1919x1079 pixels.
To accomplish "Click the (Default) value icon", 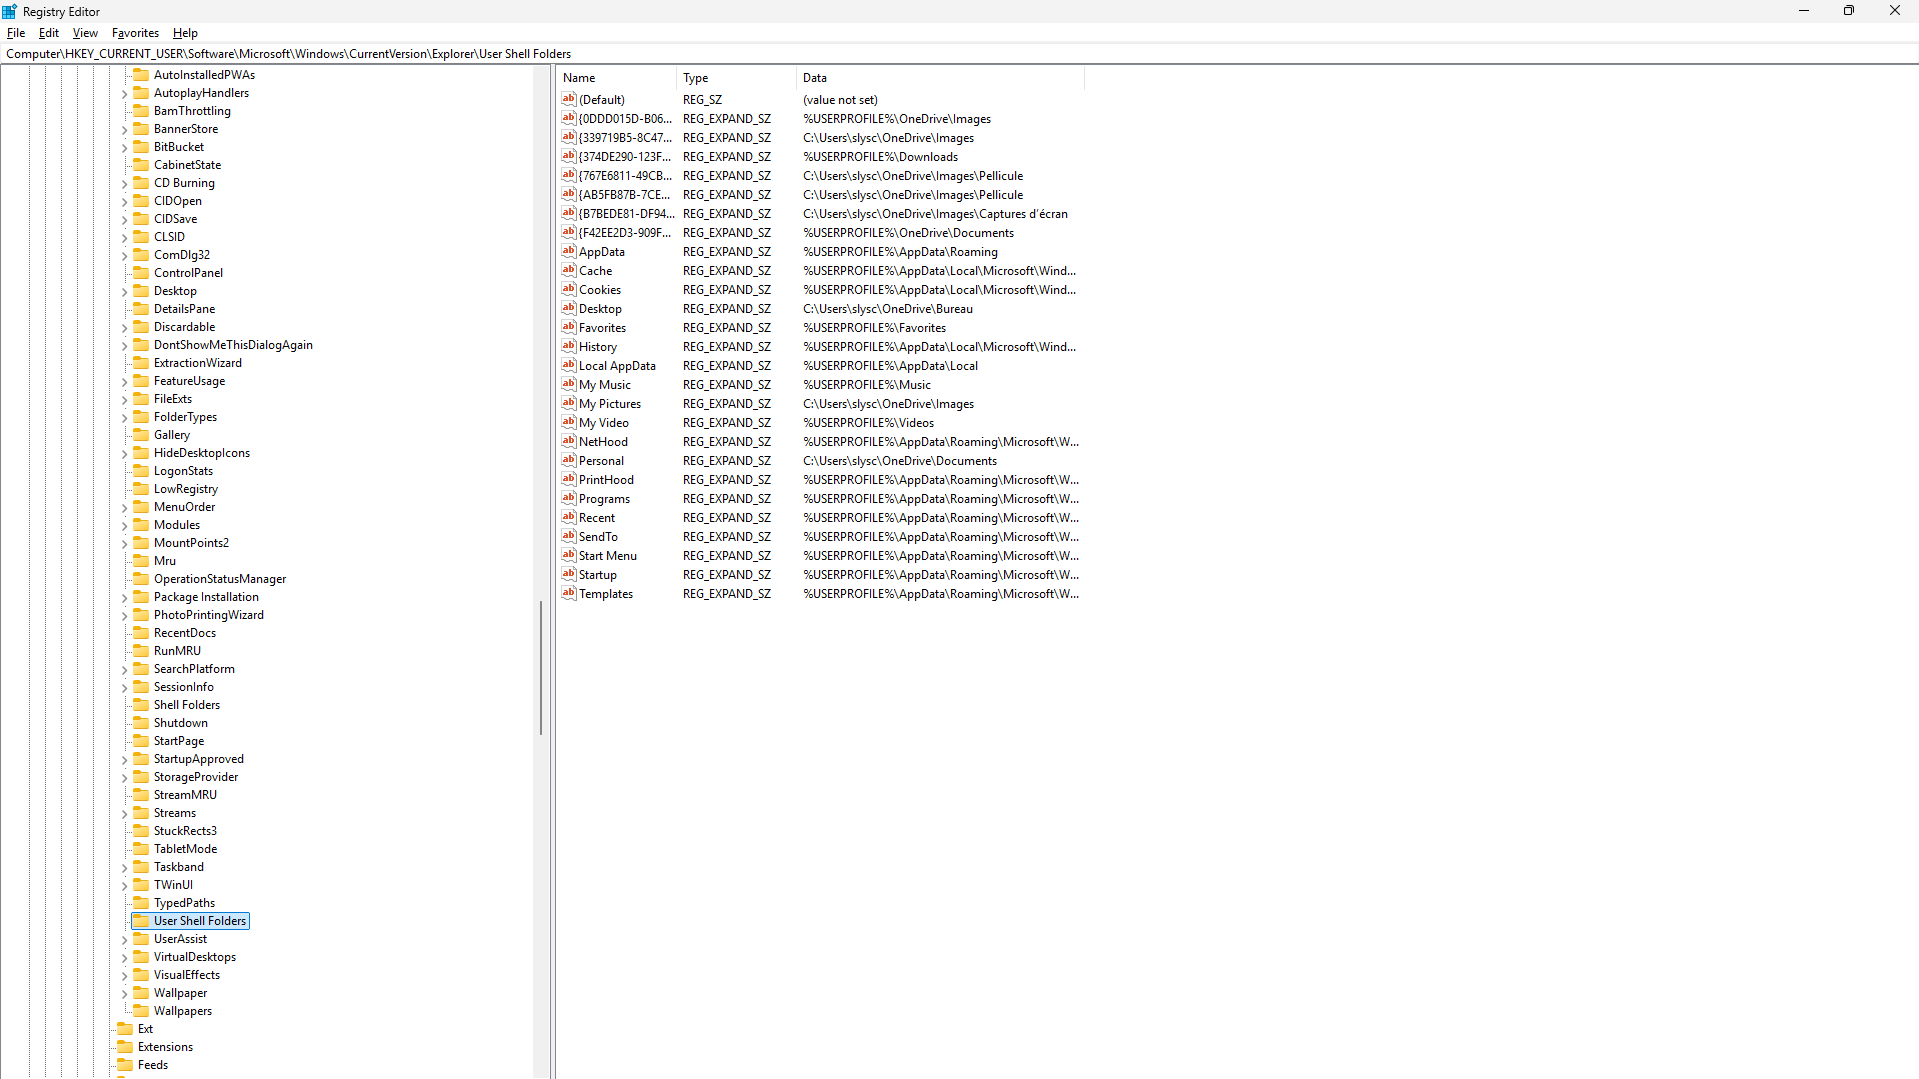I will (569, 100).
